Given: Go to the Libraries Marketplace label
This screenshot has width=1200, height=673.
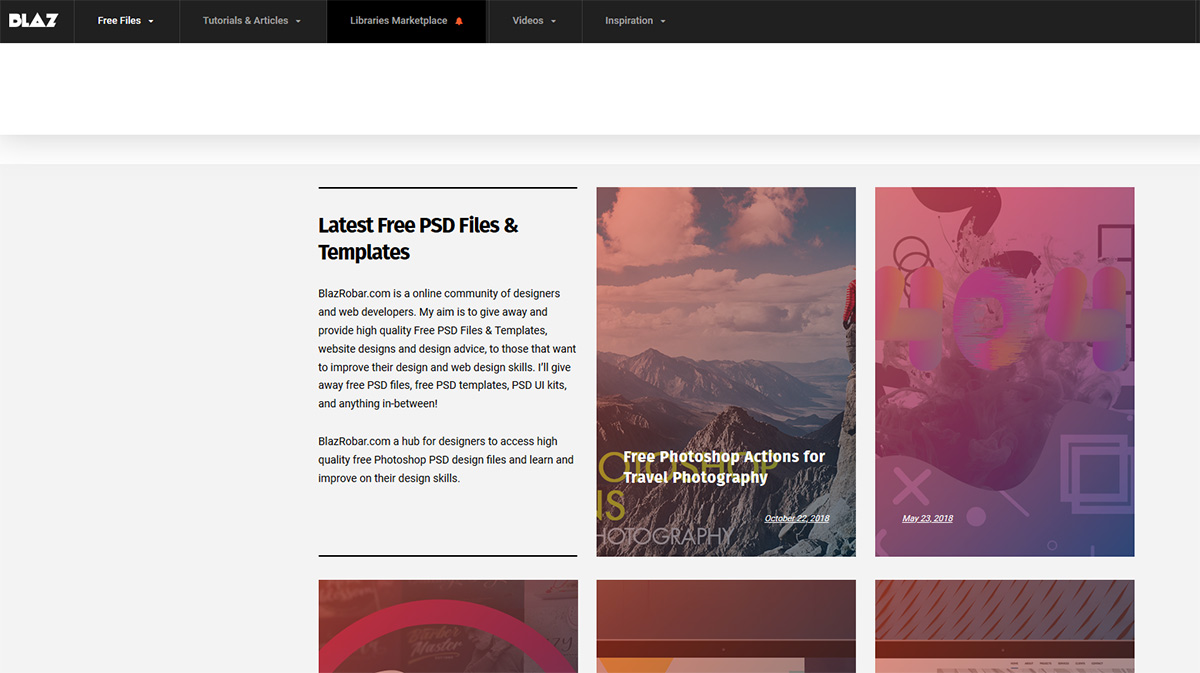Looking at the screenshot, I should point(399,21).
